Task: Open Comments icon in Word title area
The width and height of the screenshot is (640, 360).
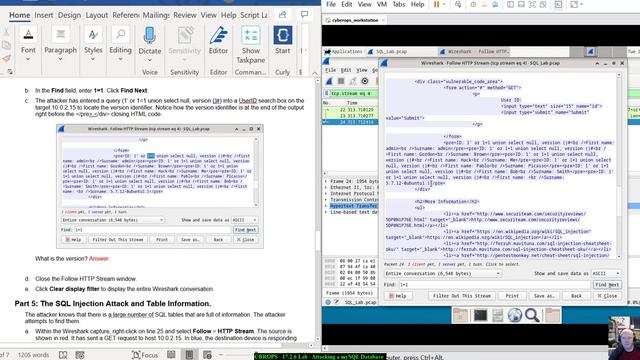Action: (304, 14)
